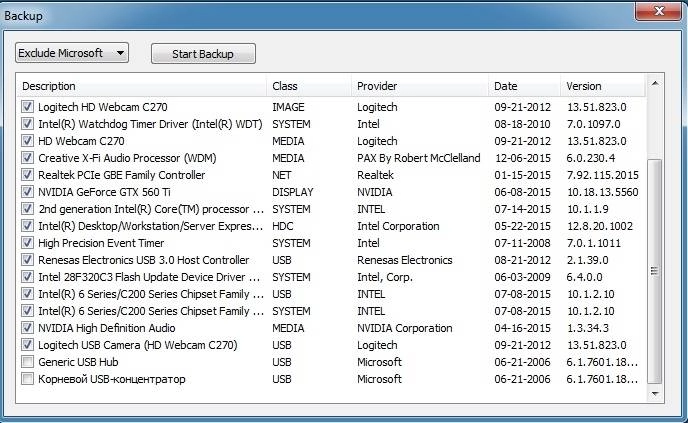Select Realtek PCIe GBE Family Controller text
688x423 pixels.
click(122, 175)
